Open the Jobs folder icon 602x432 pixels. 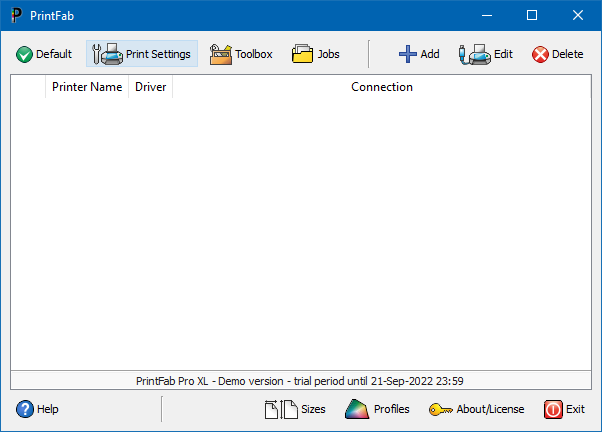point(303,54)
